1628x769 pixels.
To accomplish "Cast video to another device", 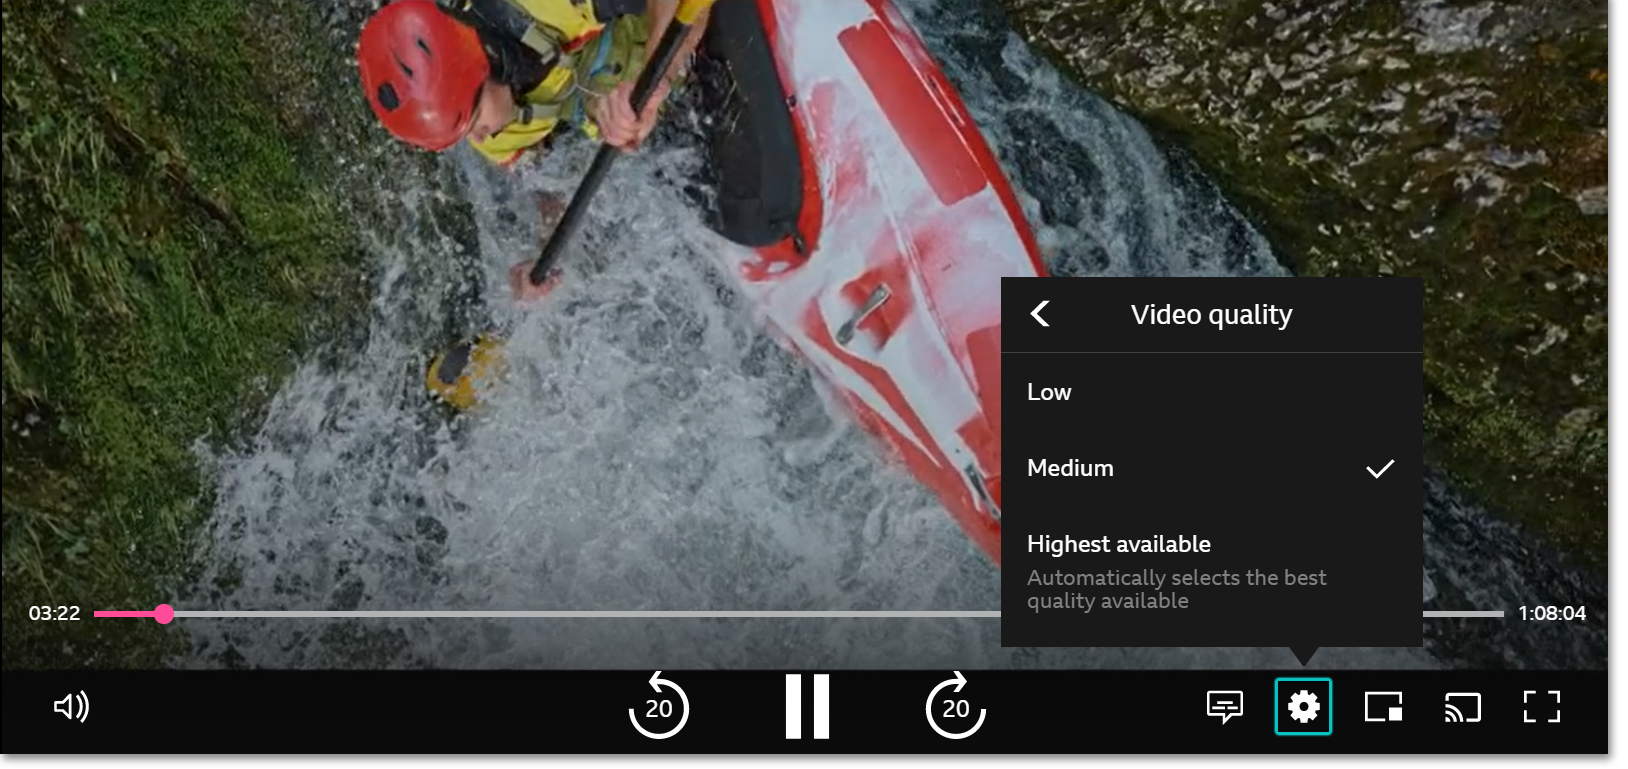I will (1462, 707).
